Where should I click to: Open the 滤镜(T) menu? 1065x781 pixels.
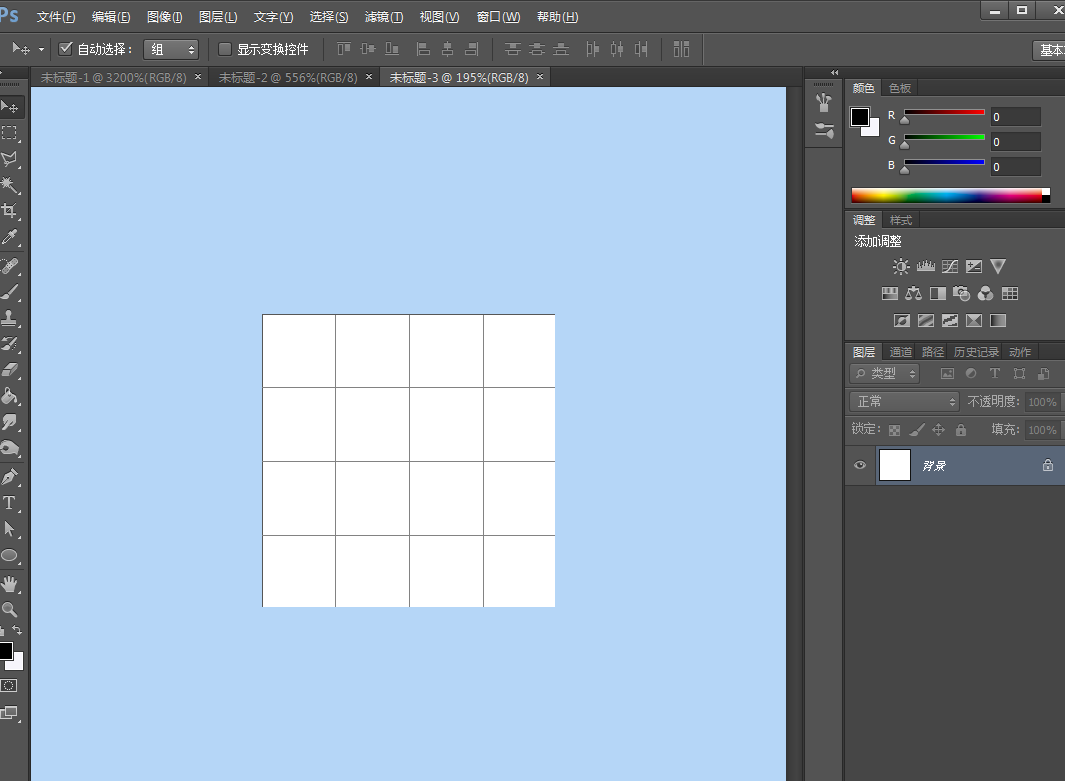[384, 17]
